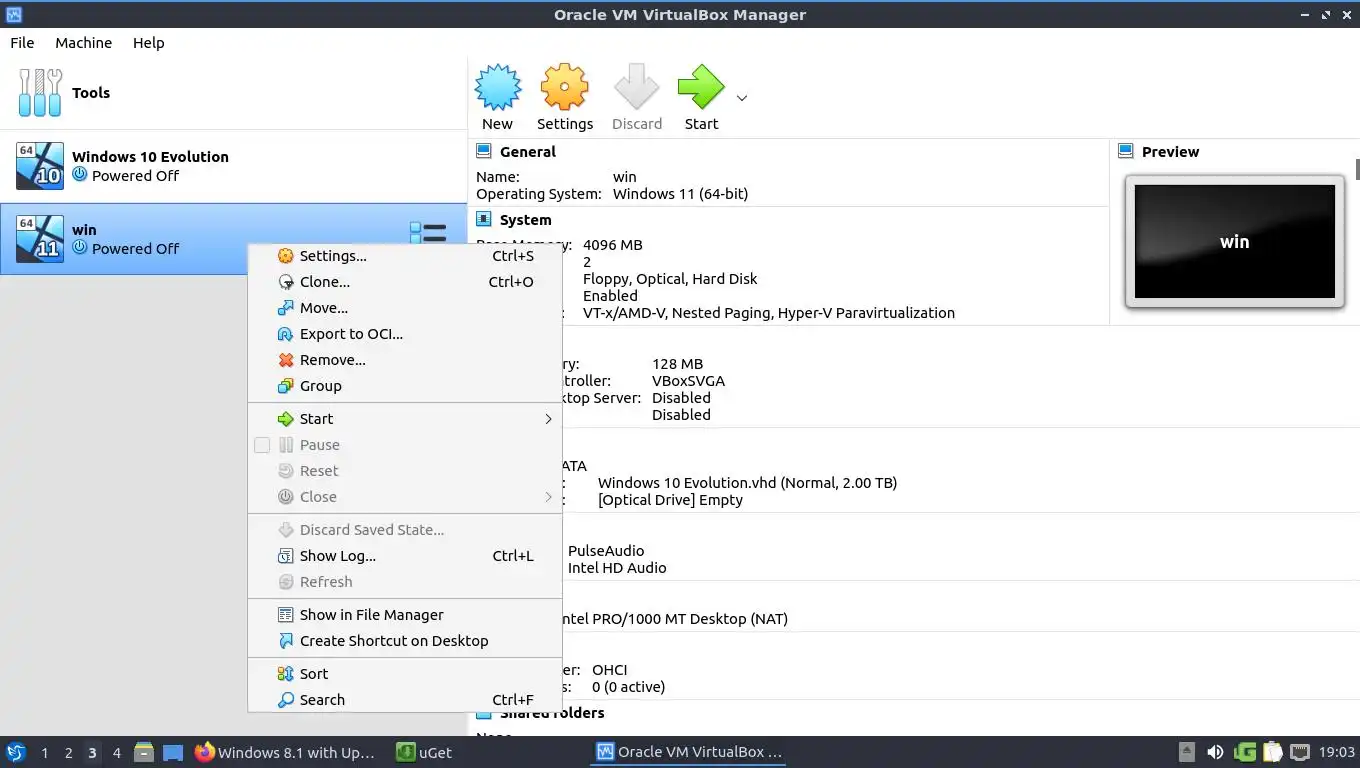The height and width of the screenshot is (768, 1360).
Task: Click the Windows 10 Evolution.vhd storage entry
Action: click(747, 483)
